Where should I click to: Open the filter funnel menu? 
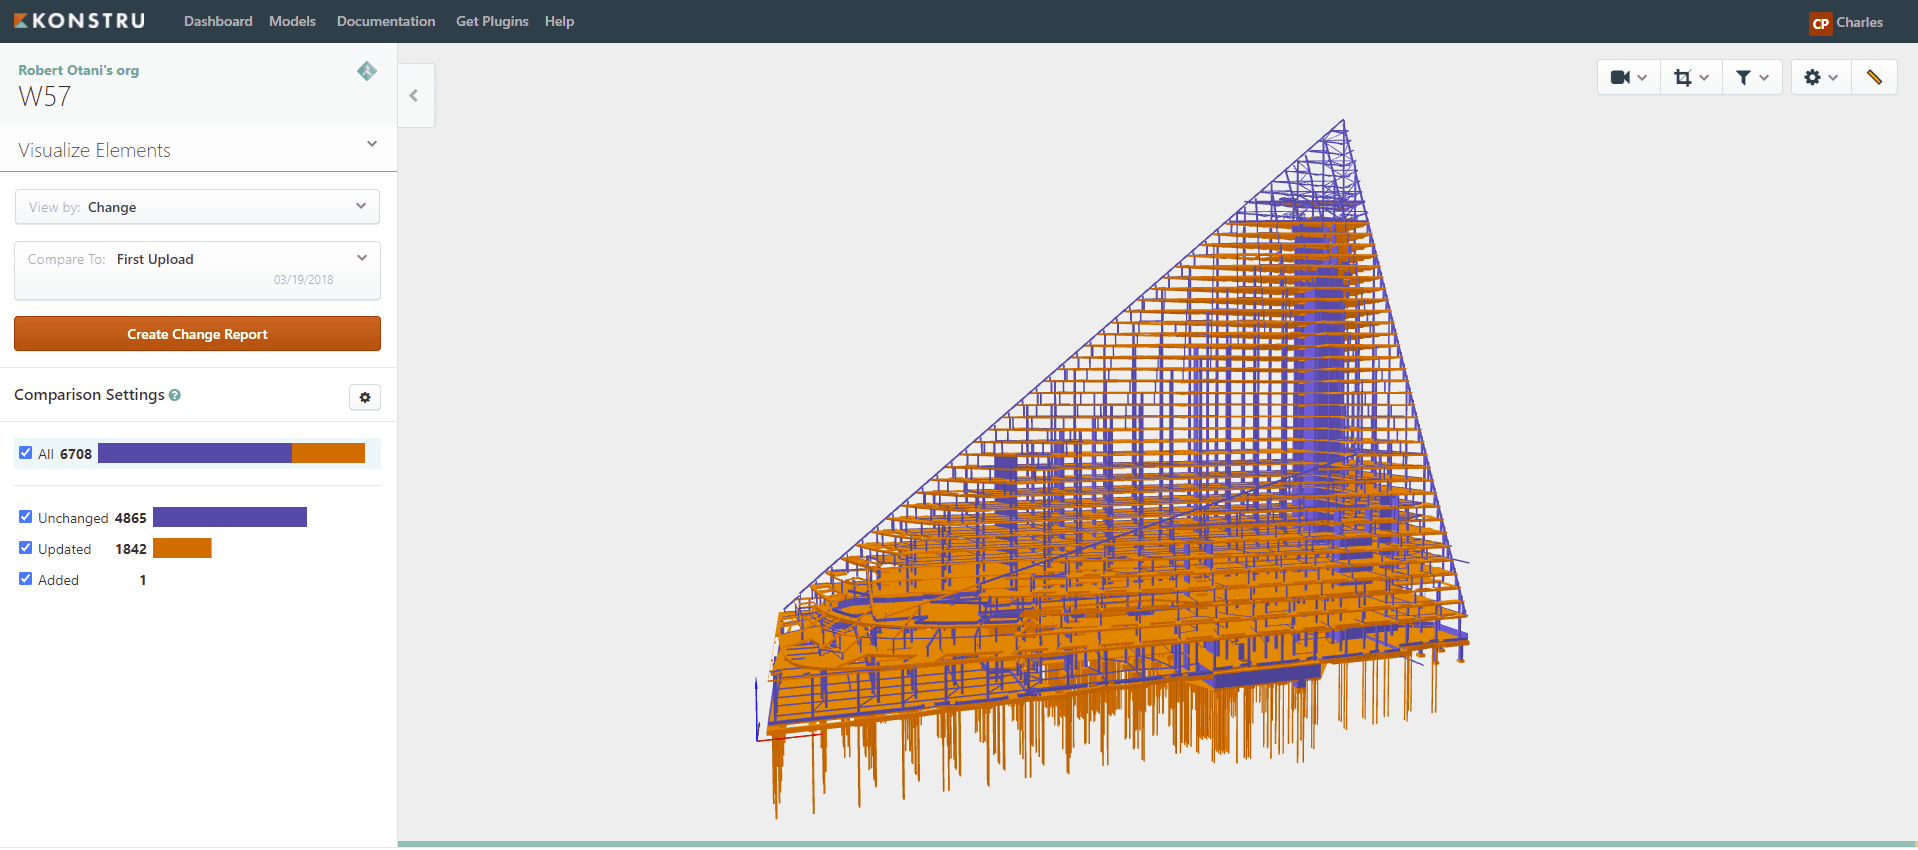[1752, 77]
